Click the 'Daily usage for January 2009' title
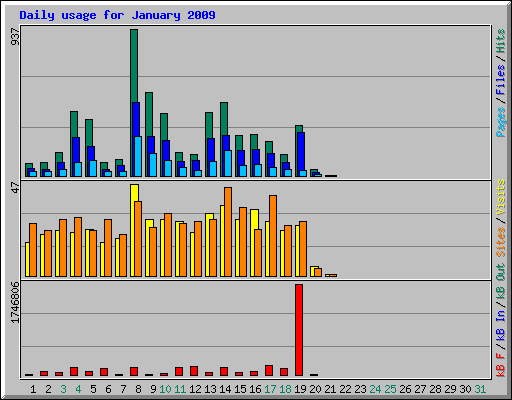Image resolution: width=512 pixels, height=400 pixels. click(117, 15)
